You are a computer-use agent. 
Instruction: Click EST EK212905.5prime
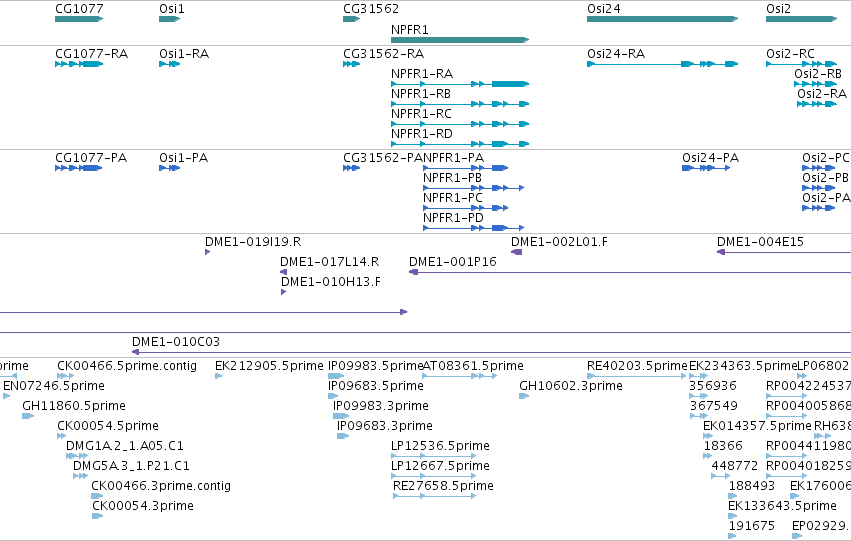tap(218, 376)
